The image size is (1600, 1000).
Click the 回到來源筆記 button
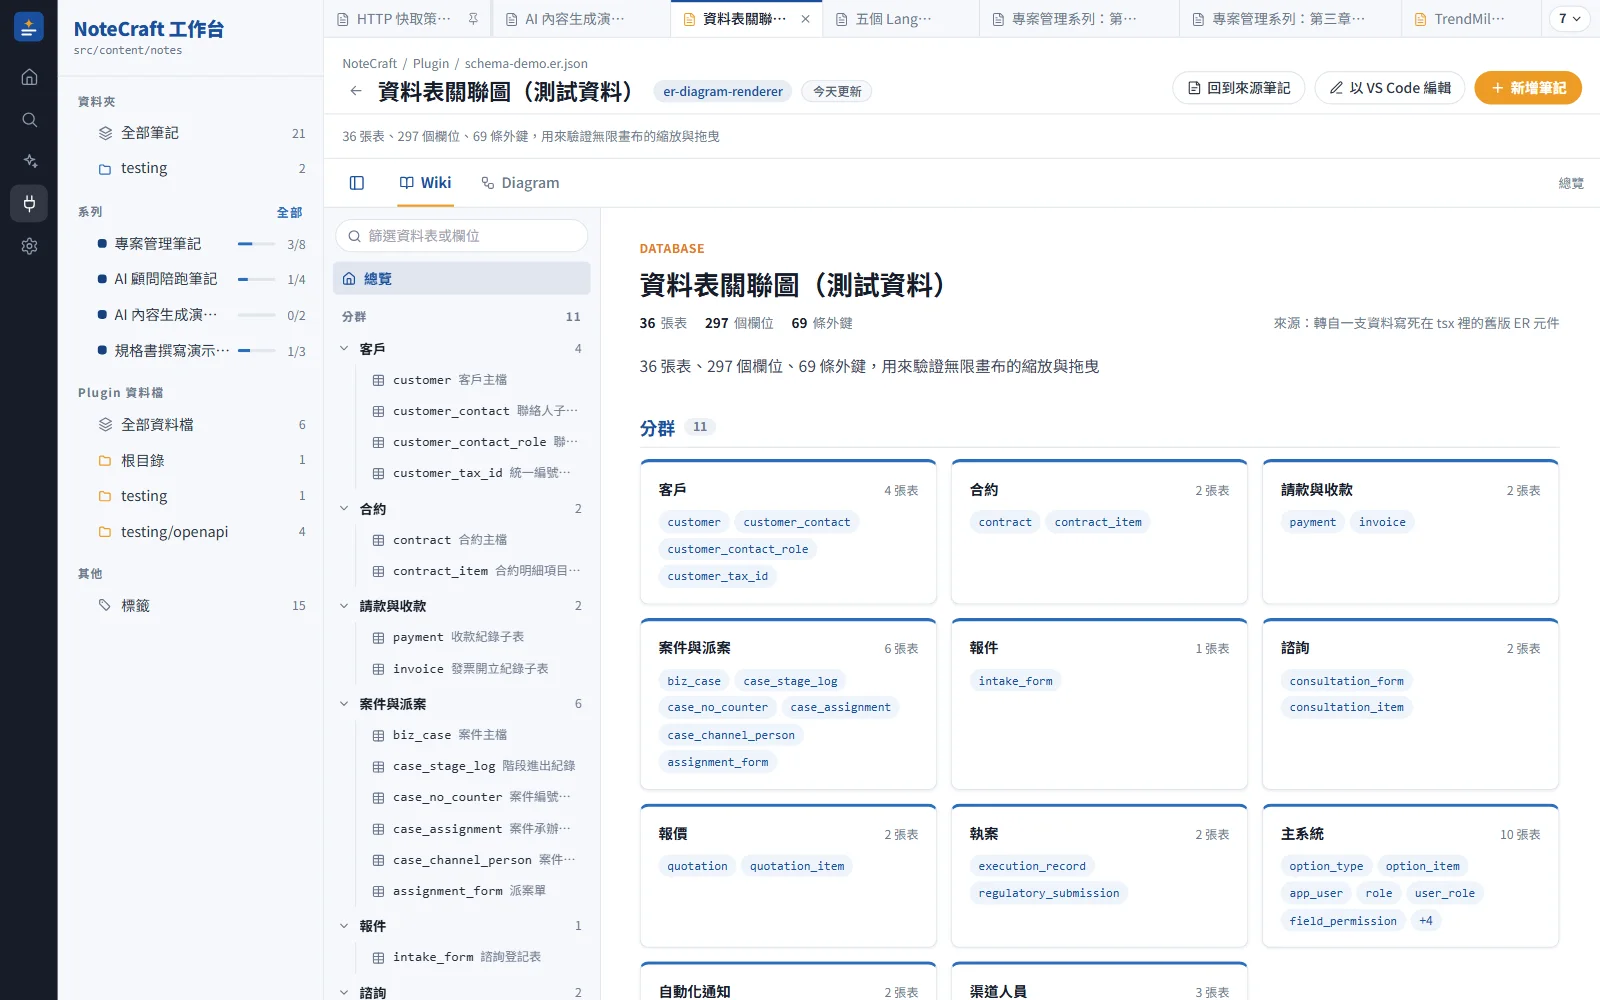[x=1239, y=88]
